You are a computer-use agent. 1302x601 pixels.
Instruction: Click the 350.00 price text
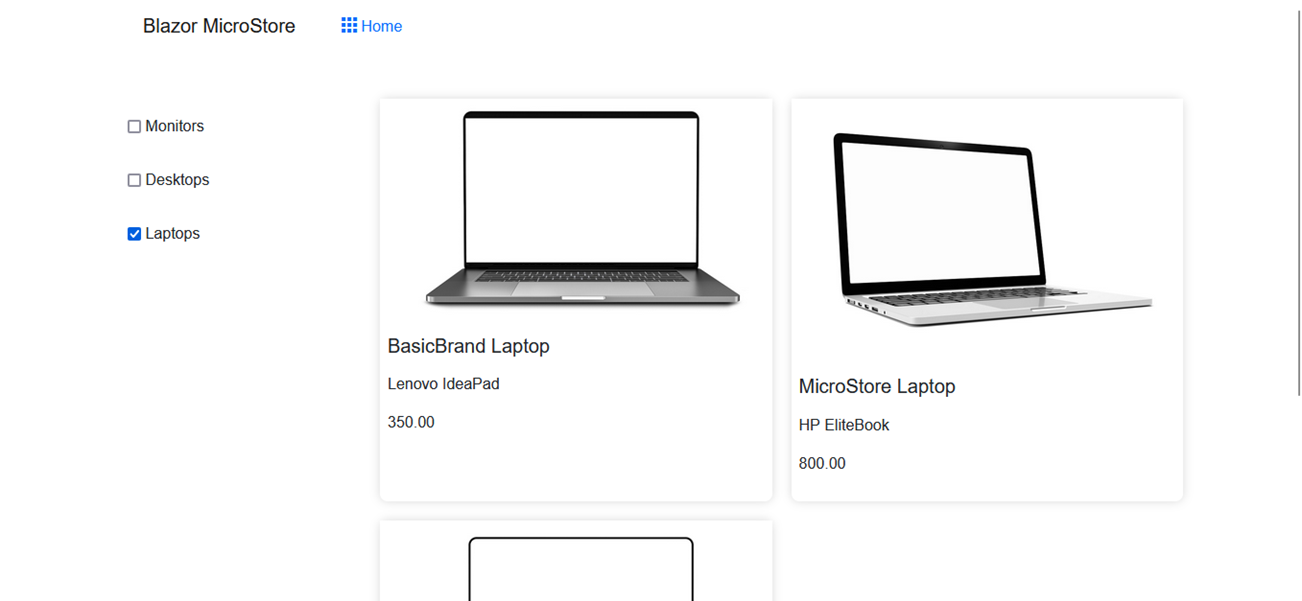[411, 422]
